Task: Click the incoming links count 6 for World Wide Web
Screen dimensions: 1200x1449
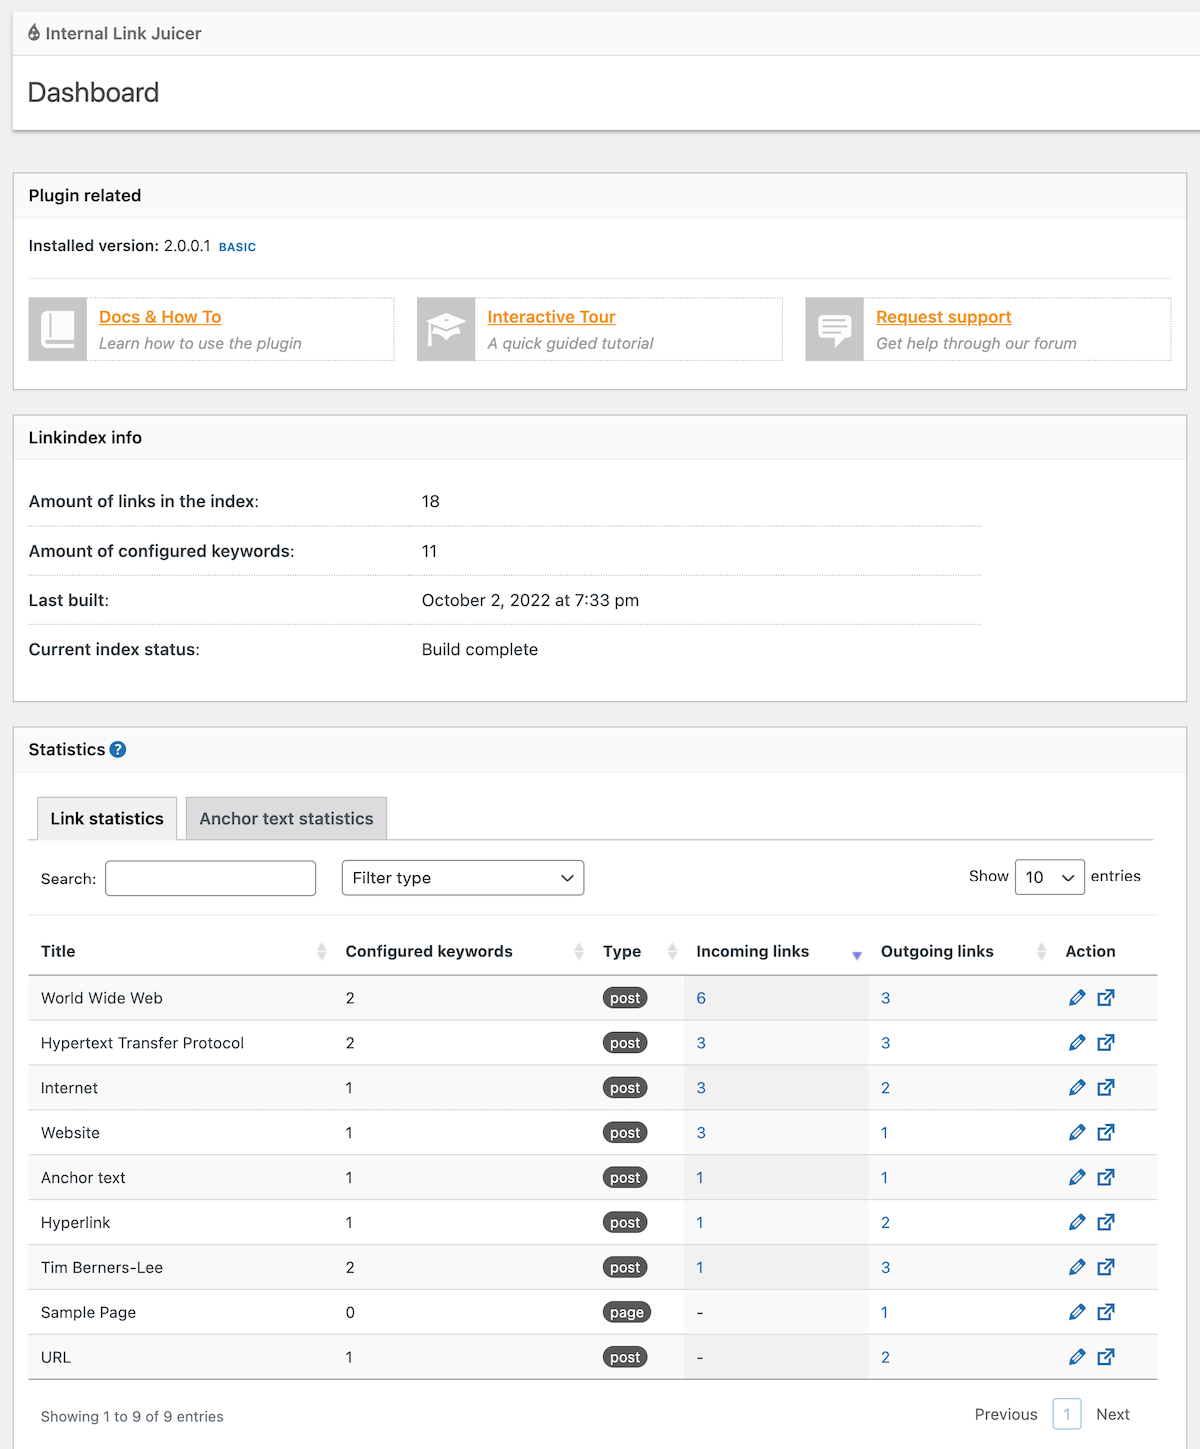Action: click(701, 998)
